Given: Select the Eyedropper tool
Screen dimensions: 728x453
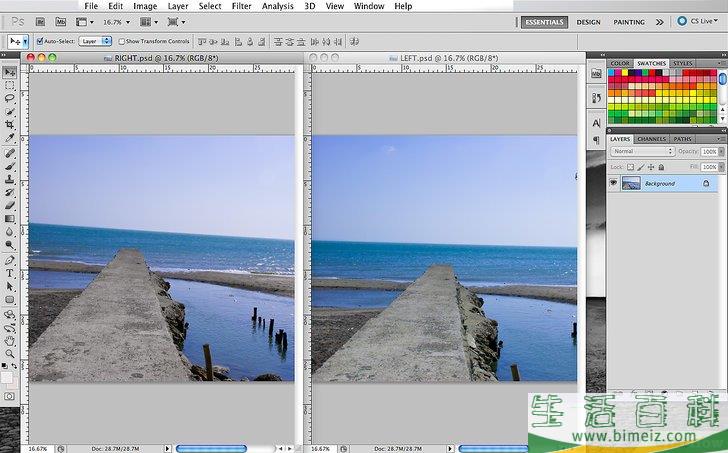Looking at the screenshot, I should (x=10, y=138).
